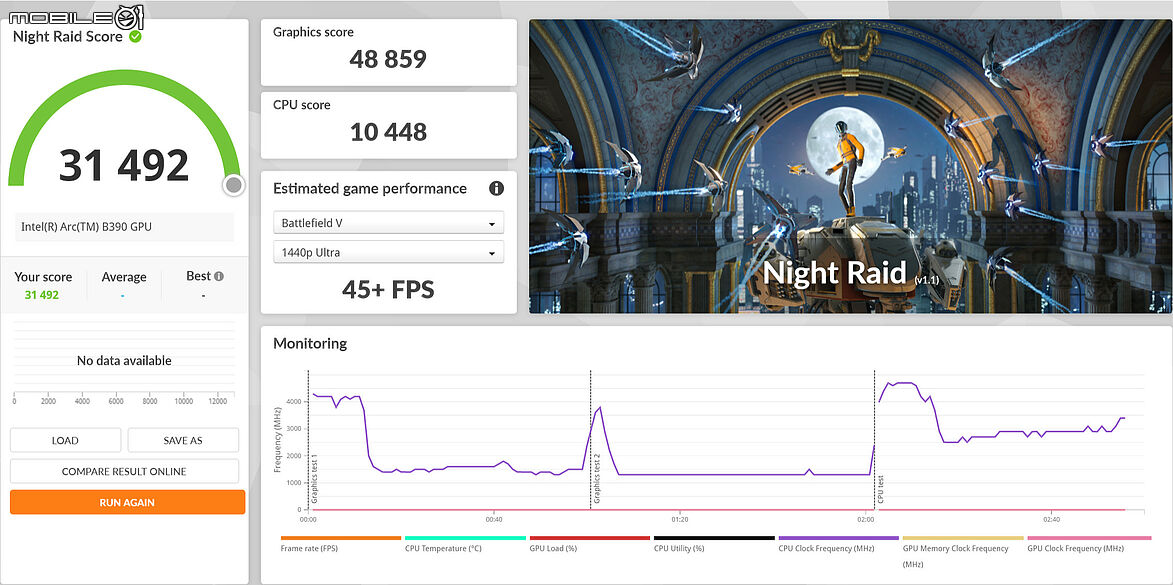
Task: Click the info icon beside Best
Action: (218, 276)
